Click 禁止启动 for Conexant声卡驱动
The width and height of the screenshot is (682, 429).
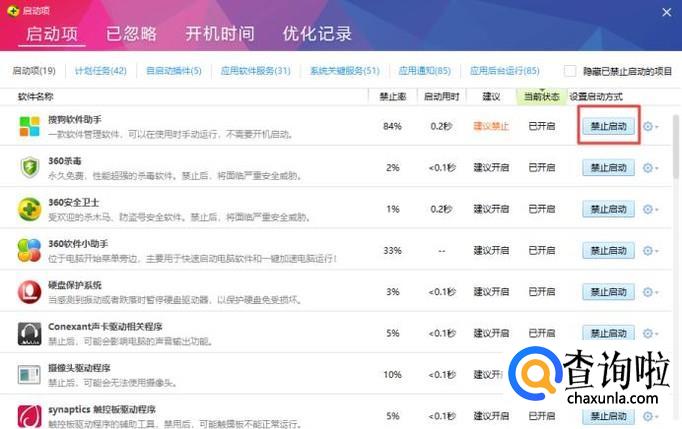[x=608, y=333]
